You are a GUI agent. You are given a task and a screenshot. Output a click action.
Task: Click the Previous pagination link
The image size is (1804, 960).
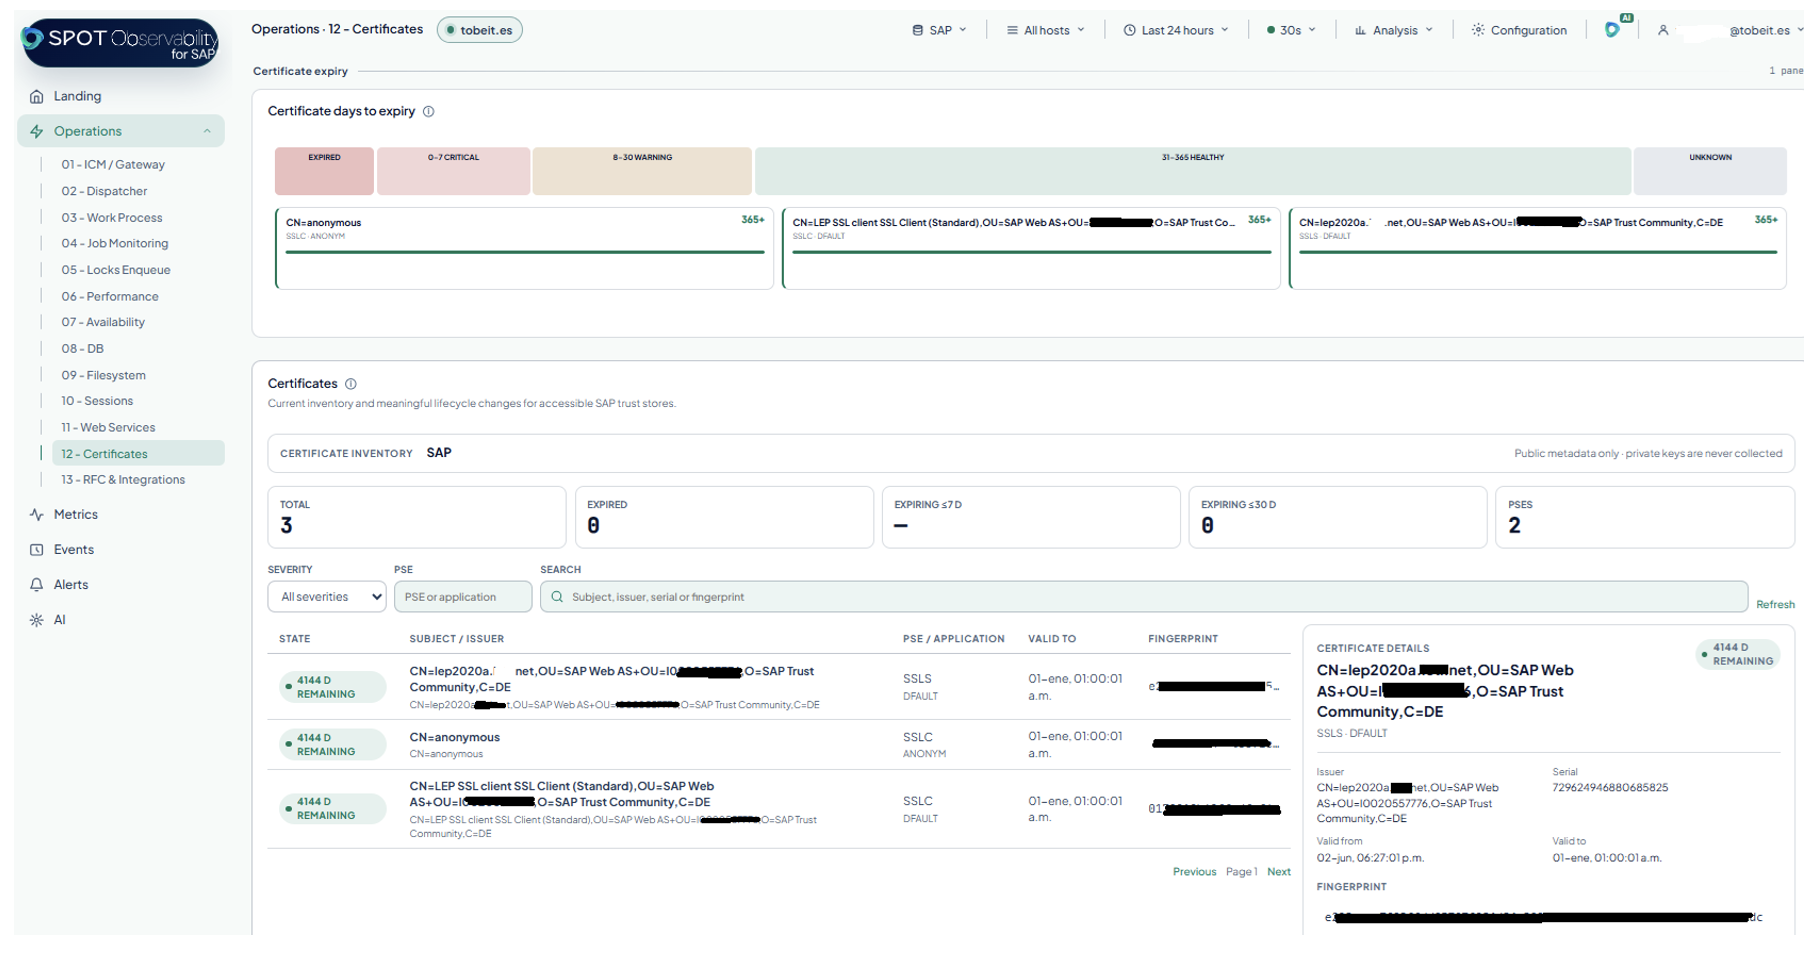(x=1194, y=872)
